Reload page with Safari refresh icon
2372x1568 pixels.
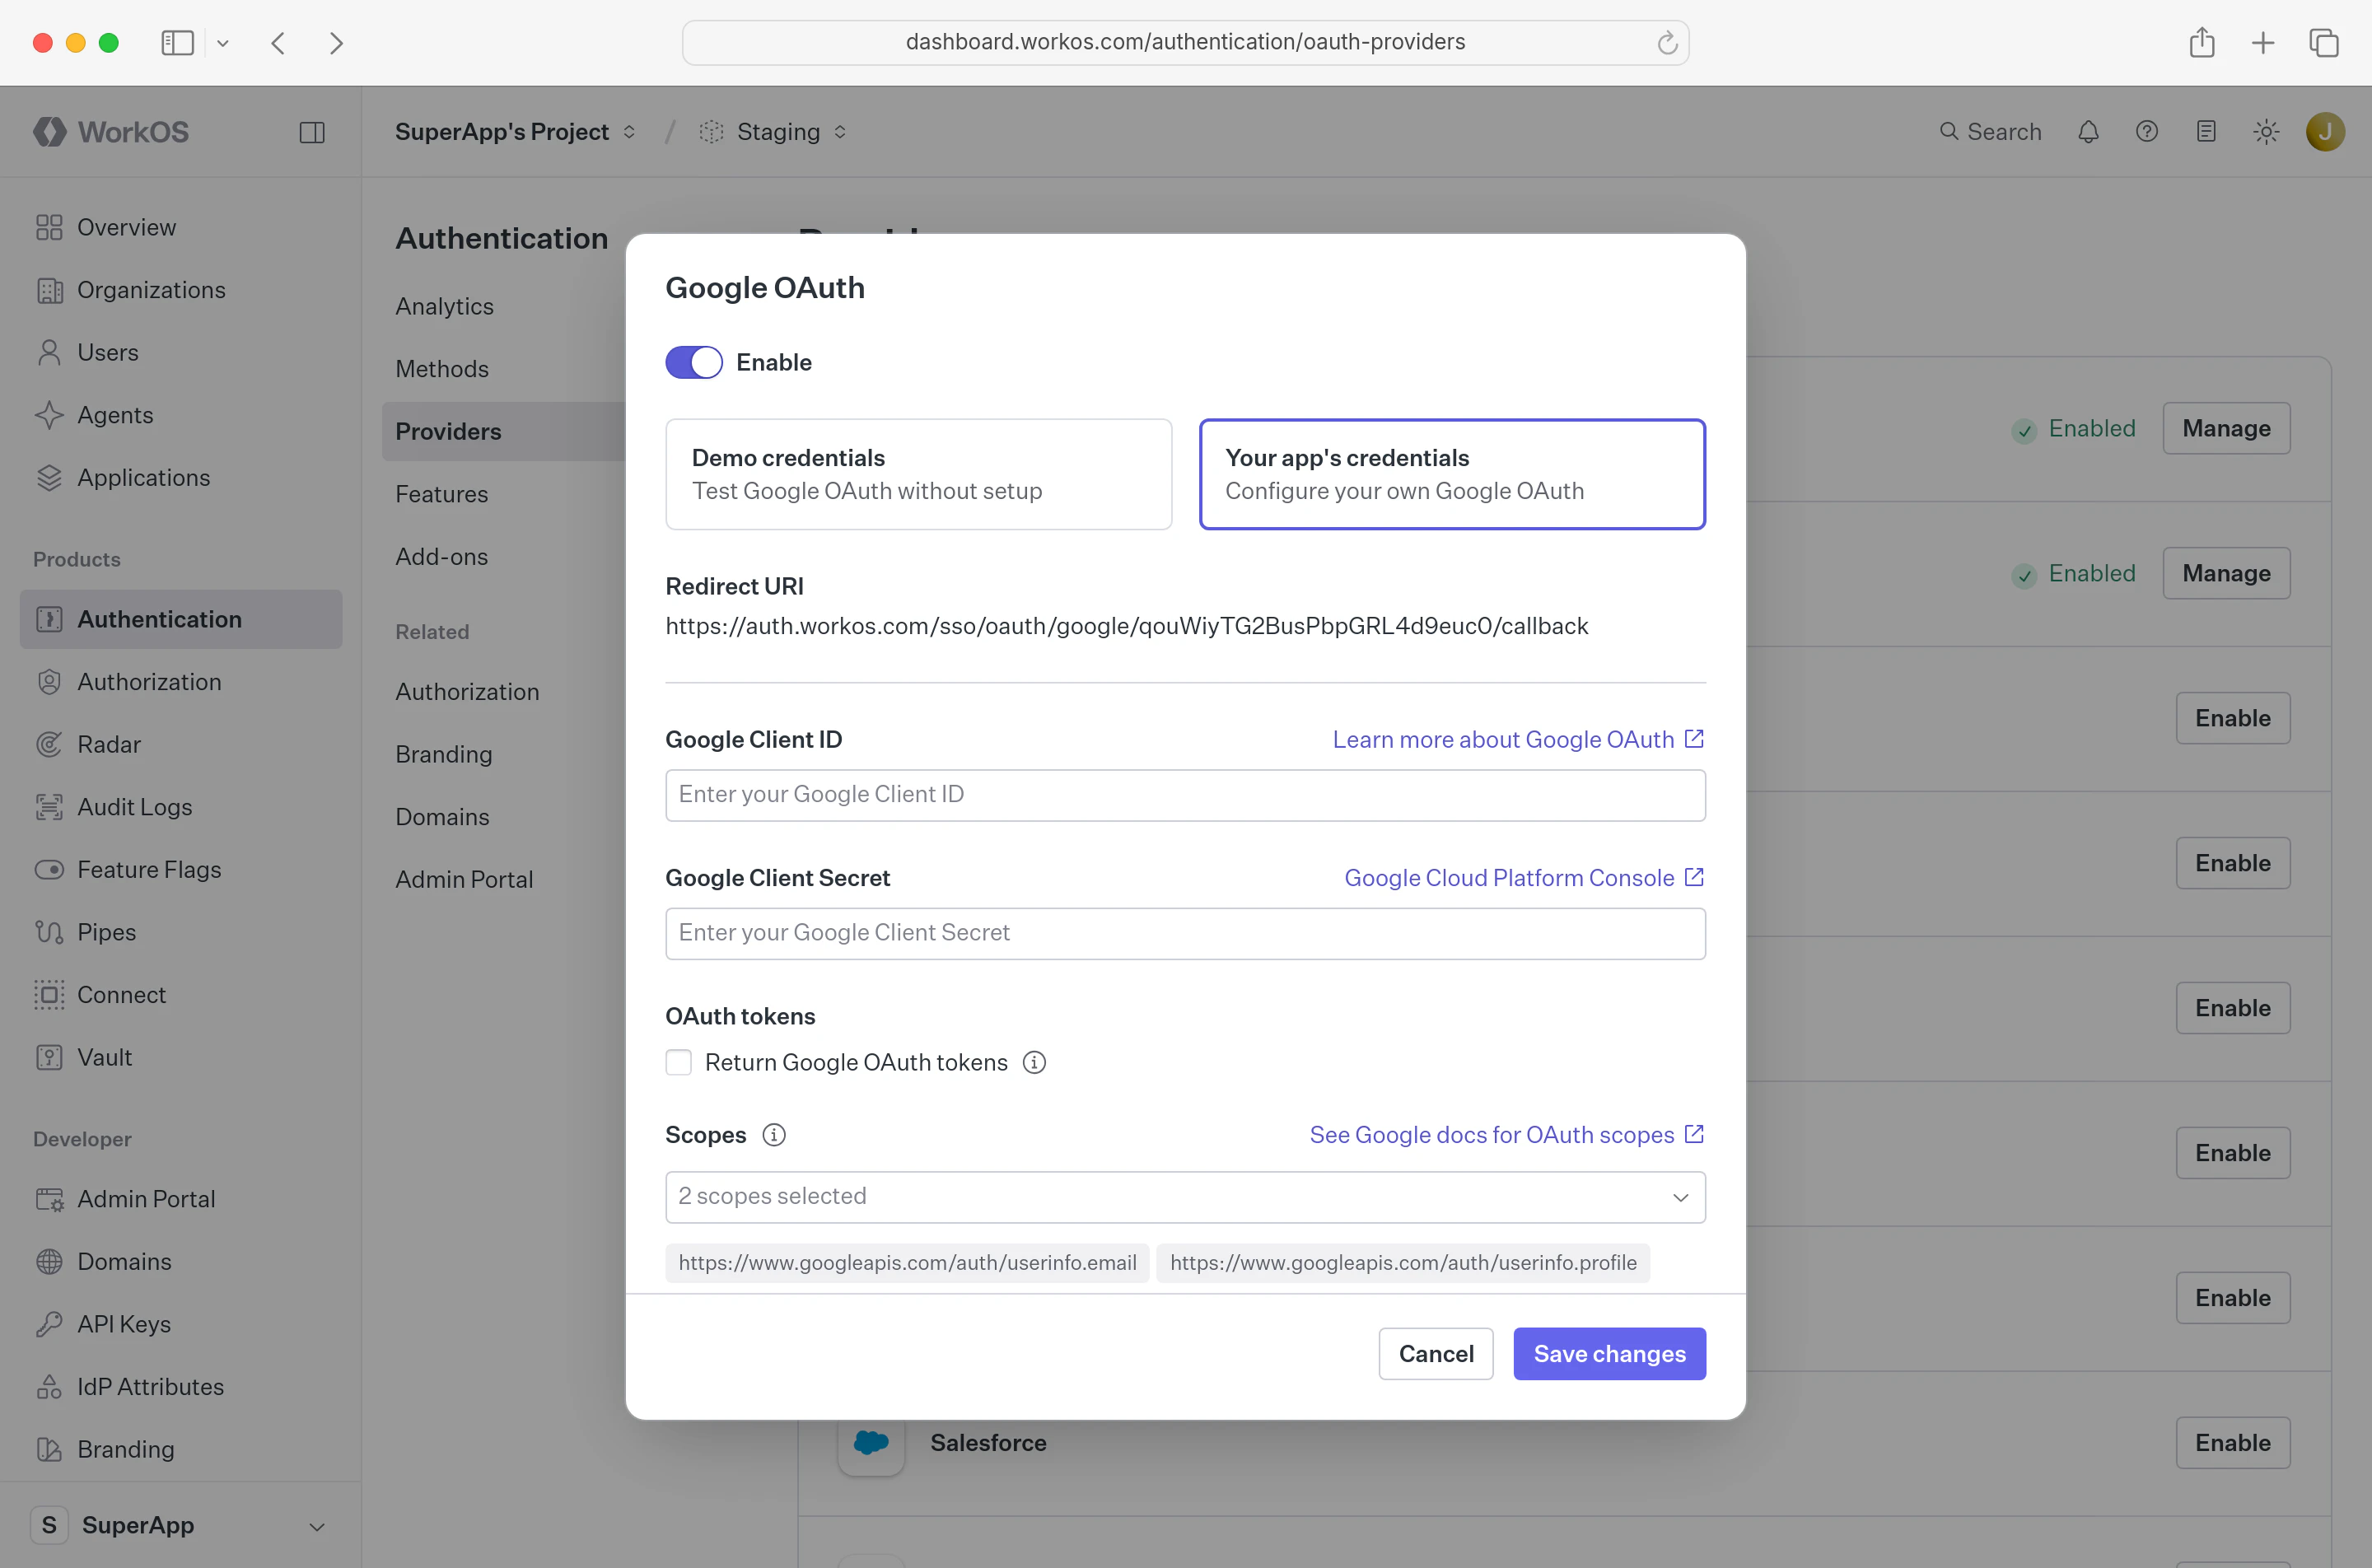pos(1666,42)
